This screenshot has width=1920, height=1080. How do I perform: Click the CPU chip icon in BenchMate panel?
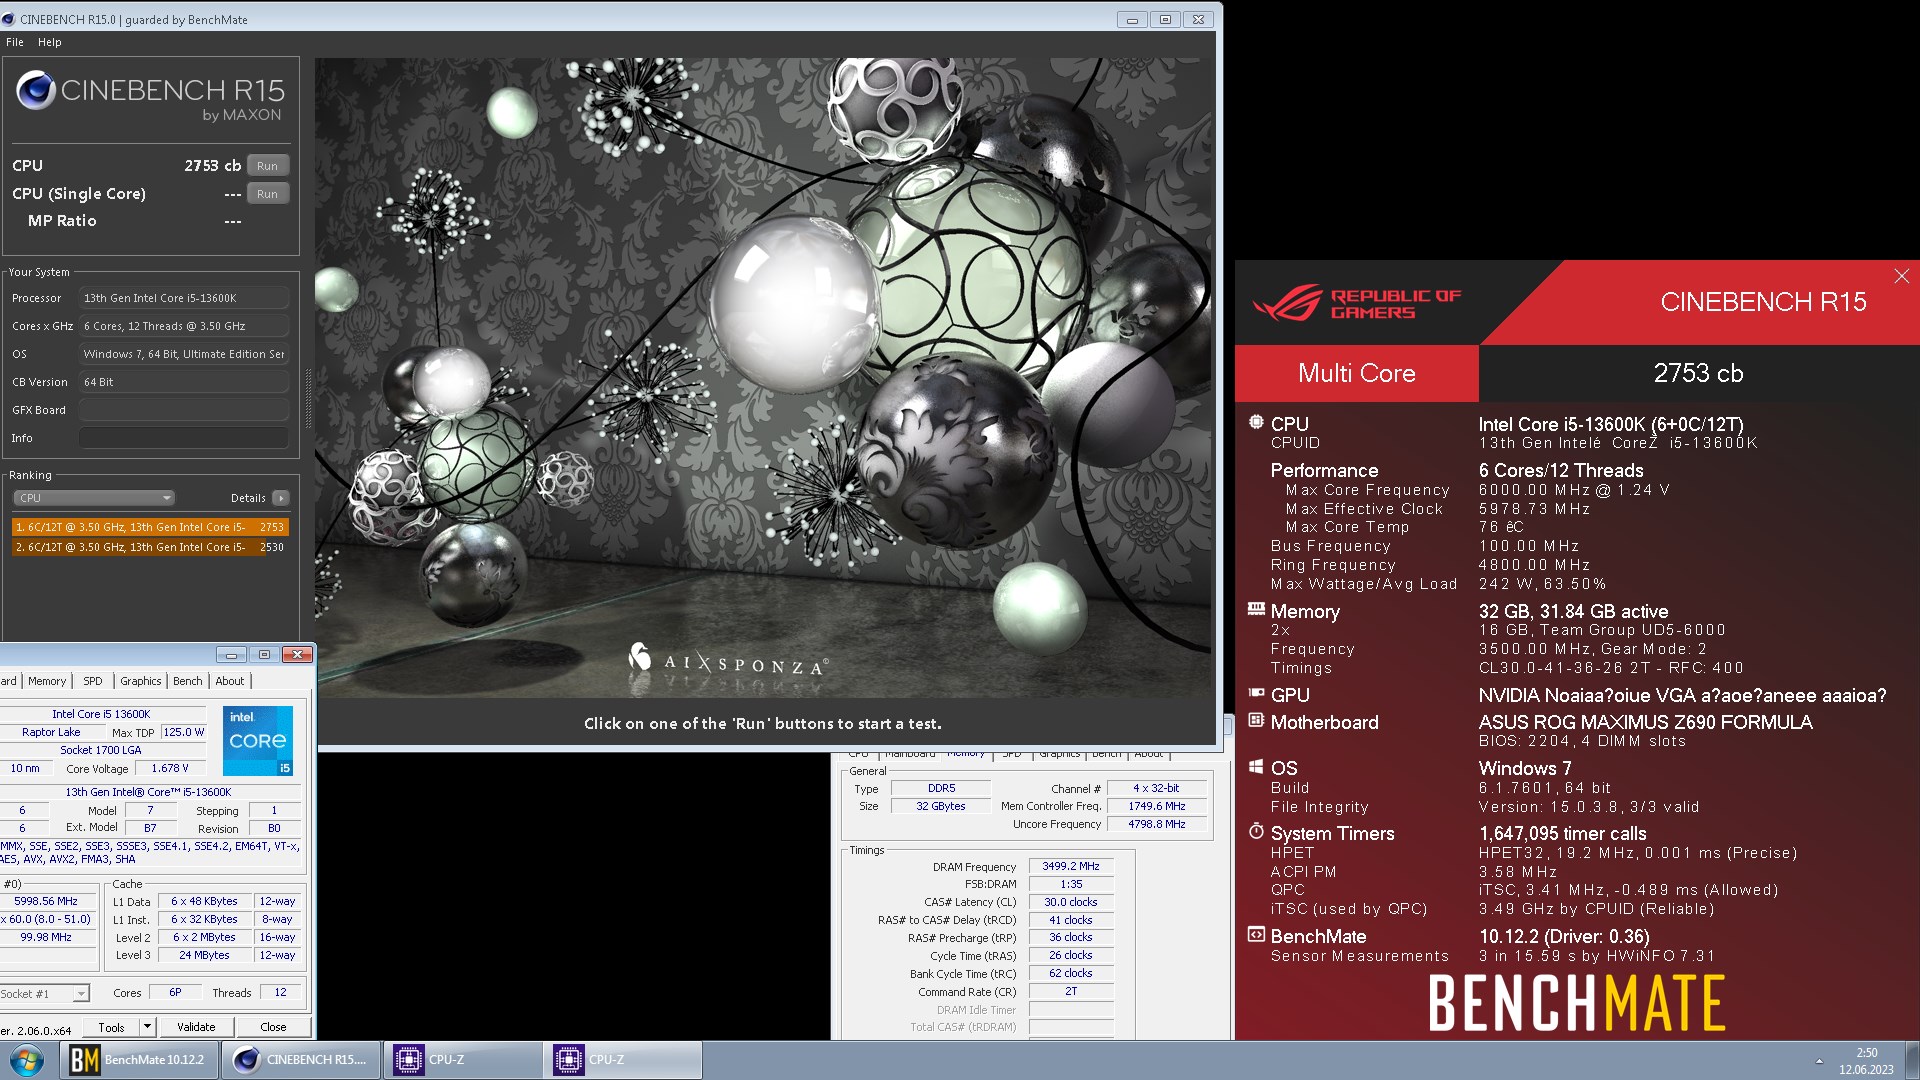(x=1256, y=423)
